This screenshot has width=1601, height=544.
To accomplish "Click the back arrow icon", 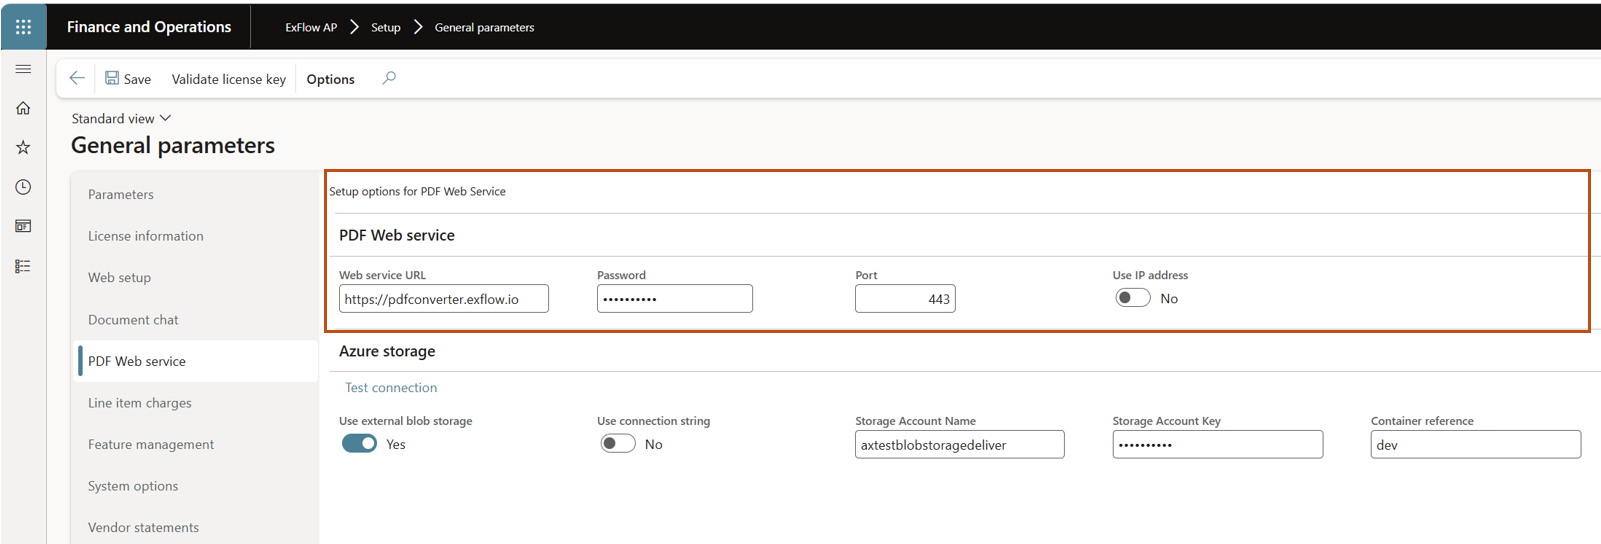I will (x=77, y=78).
